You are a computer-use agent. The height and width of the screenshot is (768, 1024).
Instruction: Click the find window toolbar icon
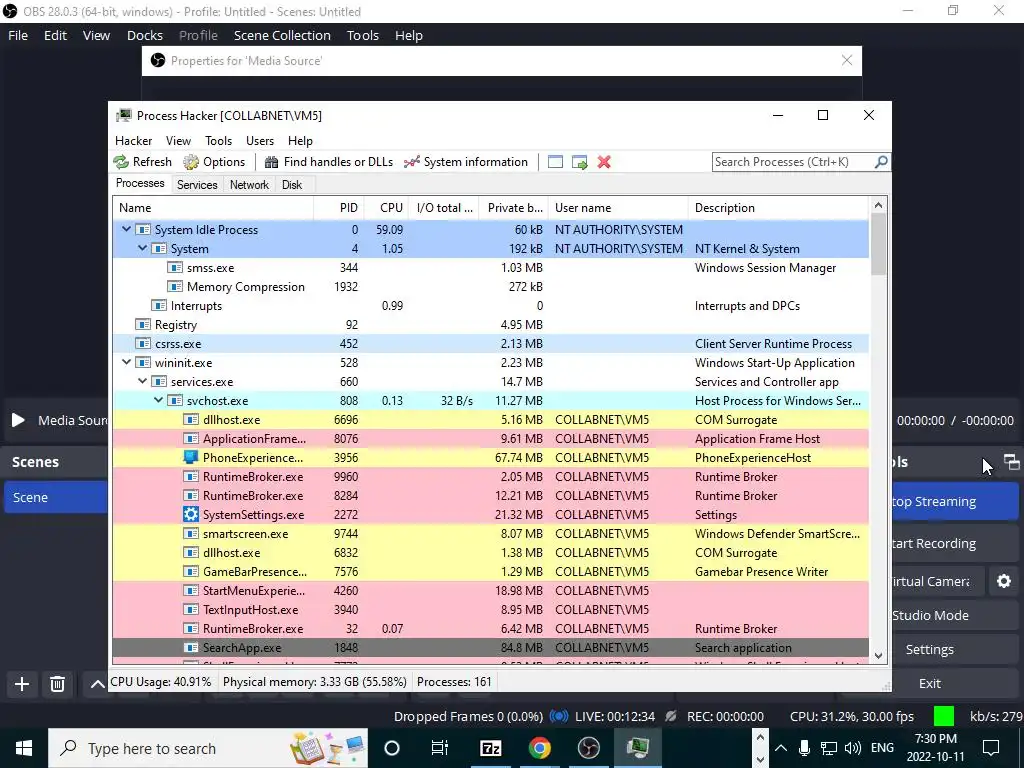coord(555,162)
